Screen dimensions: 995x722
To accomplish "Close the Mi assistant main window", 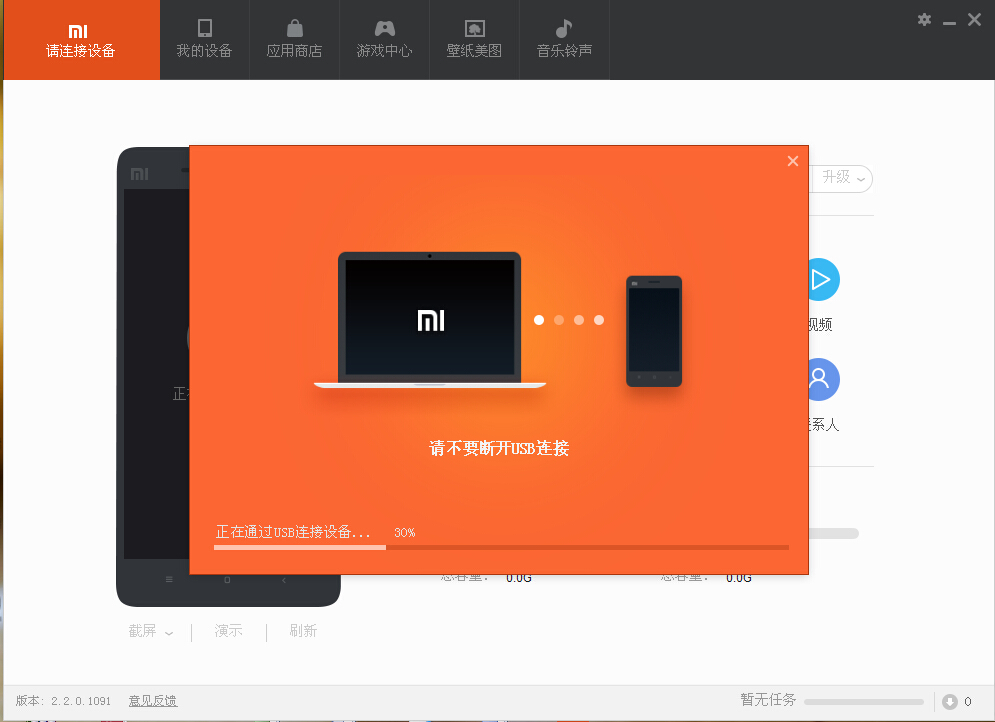I will click(975, 20).
